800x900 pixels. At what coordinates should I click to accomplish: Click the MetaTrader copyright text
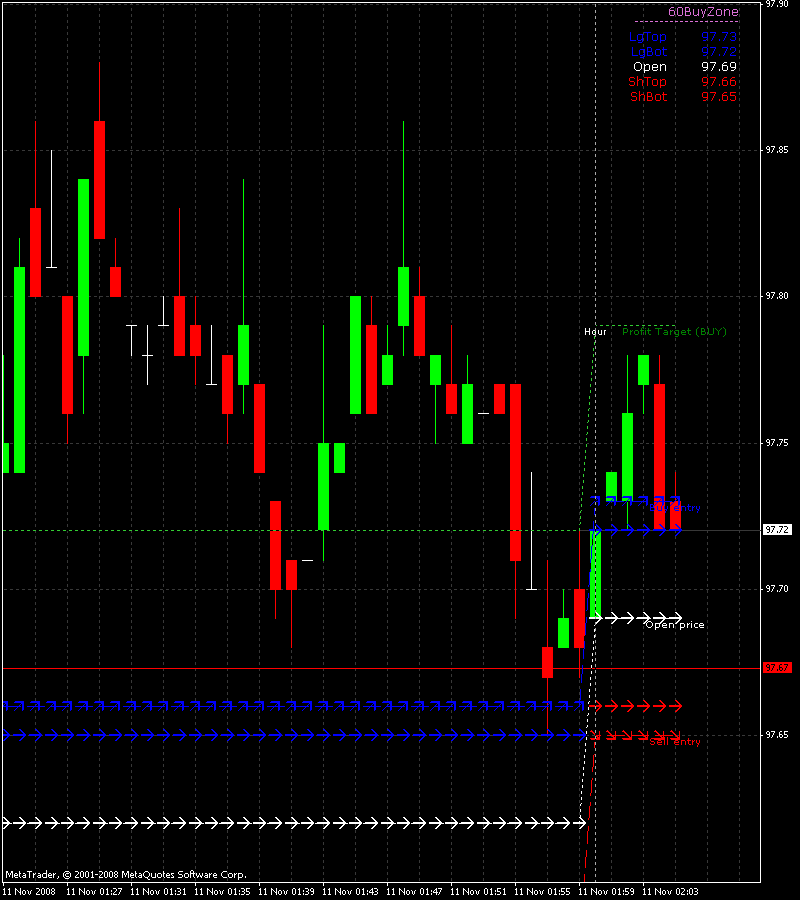click(126, 875)
